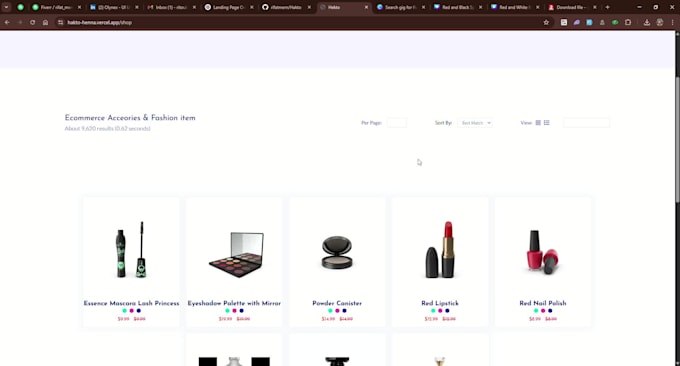The image size is (680, 366).
Task: Click the 'Per Page:' label
Action: (x=371, y=123)
